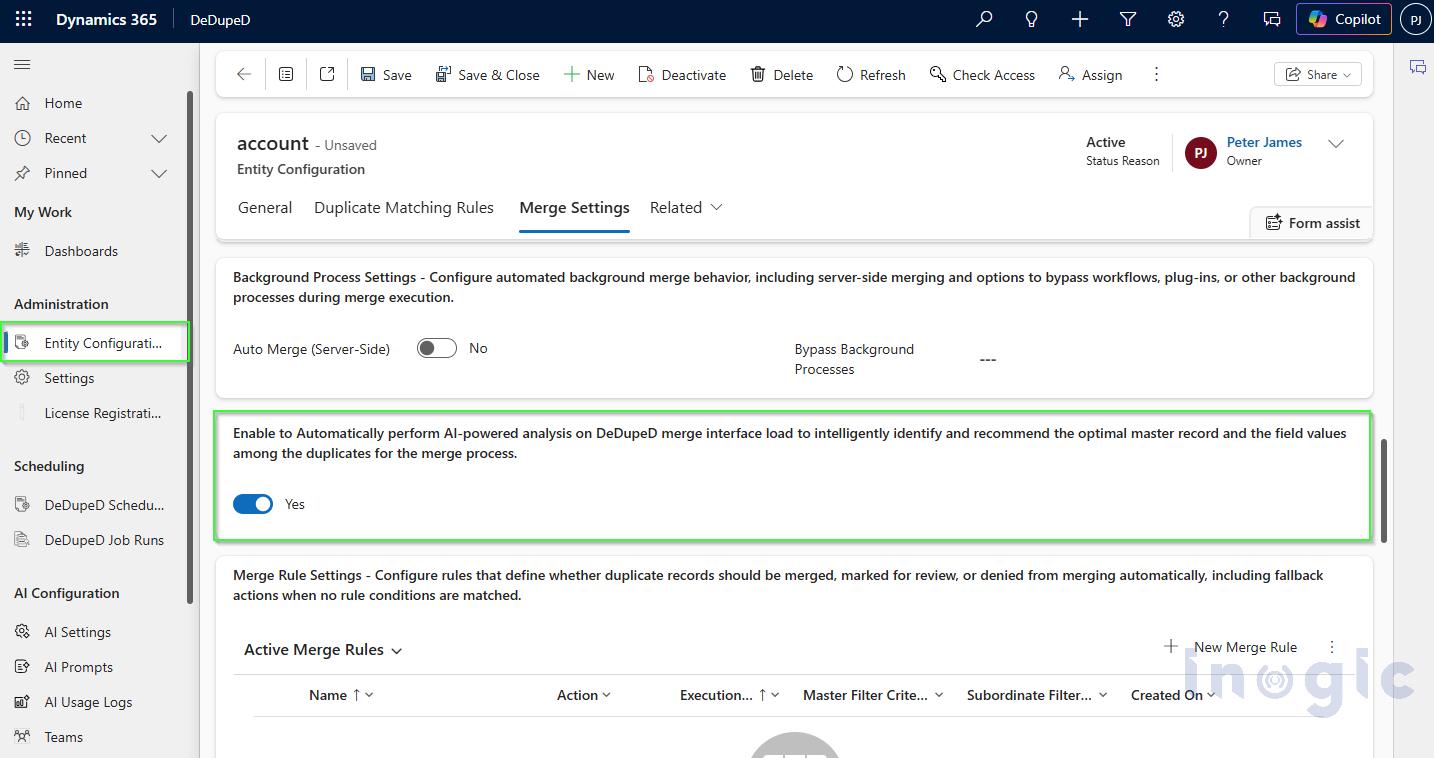Open the lightbulb assistant icon

click(1032, 19)
